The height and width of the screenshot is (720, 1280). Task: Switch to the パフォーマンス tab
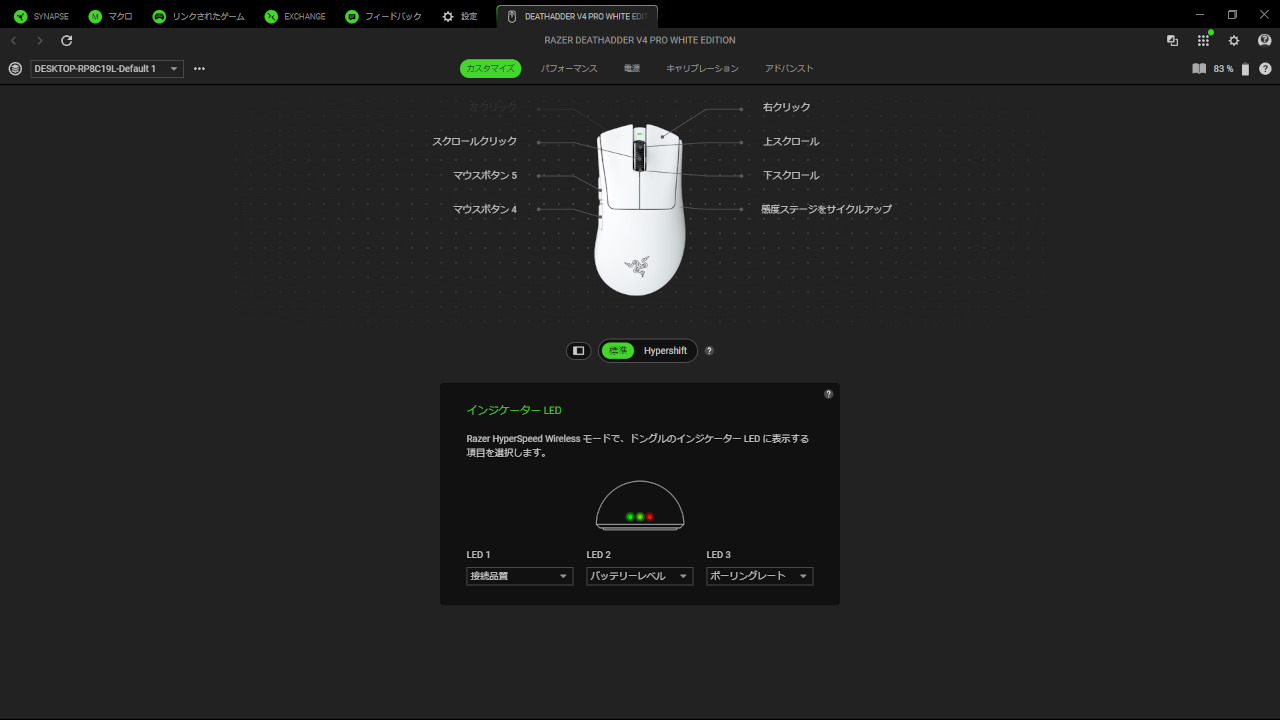pyautogui.click(x=569, y=68)
